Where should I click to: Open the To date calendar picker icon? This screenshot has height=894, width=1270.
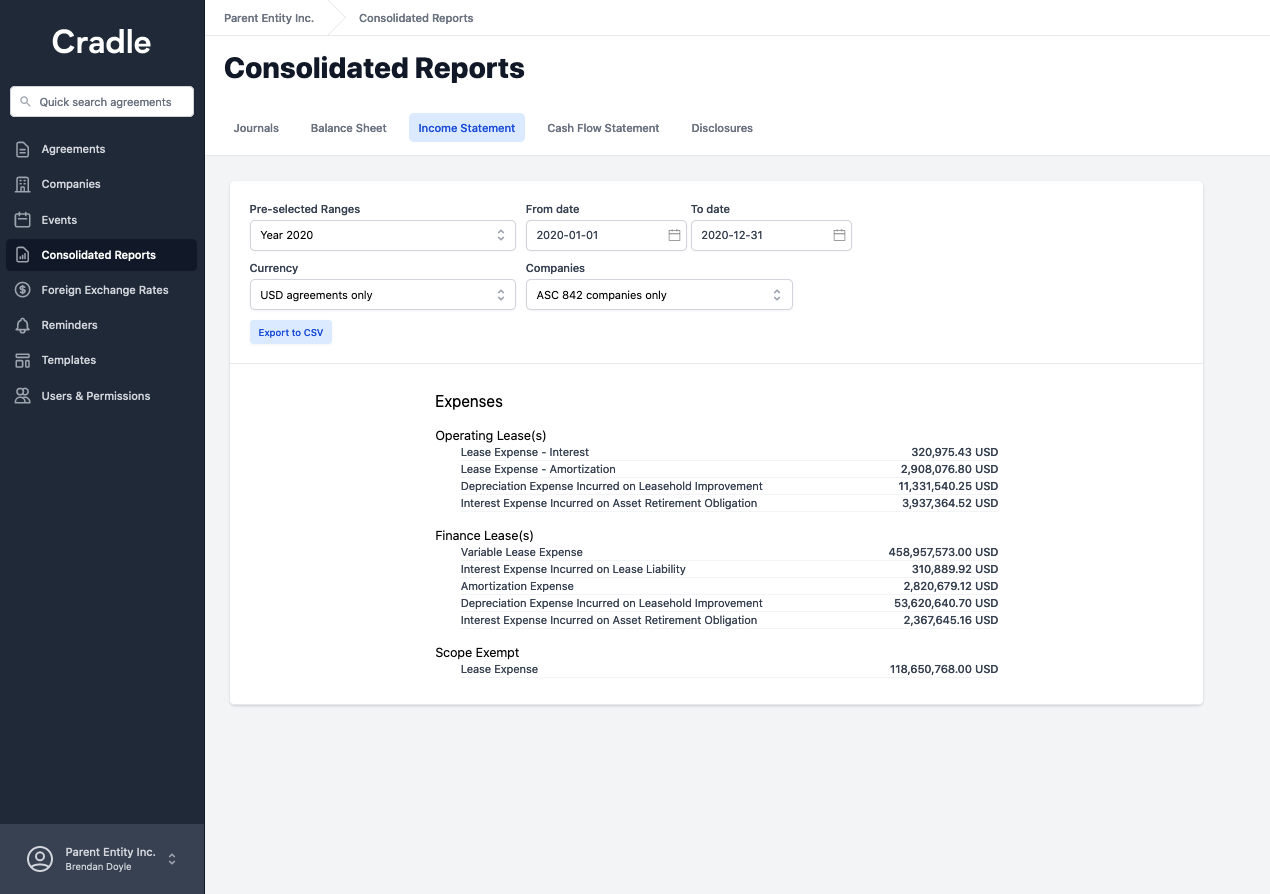838,235
